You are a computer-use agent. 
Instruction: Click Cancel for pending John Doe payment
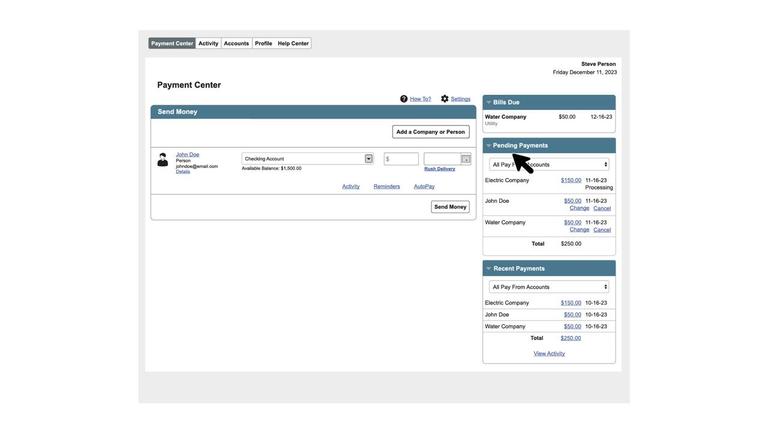click(x=602, y=208)
